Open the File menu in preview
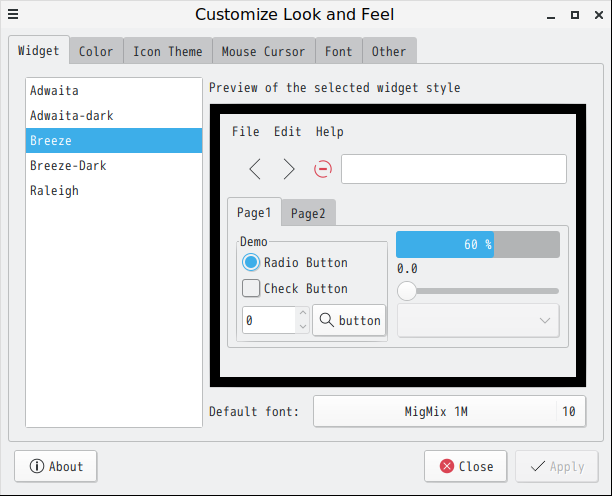612x496 pixels. pos(246,132)
